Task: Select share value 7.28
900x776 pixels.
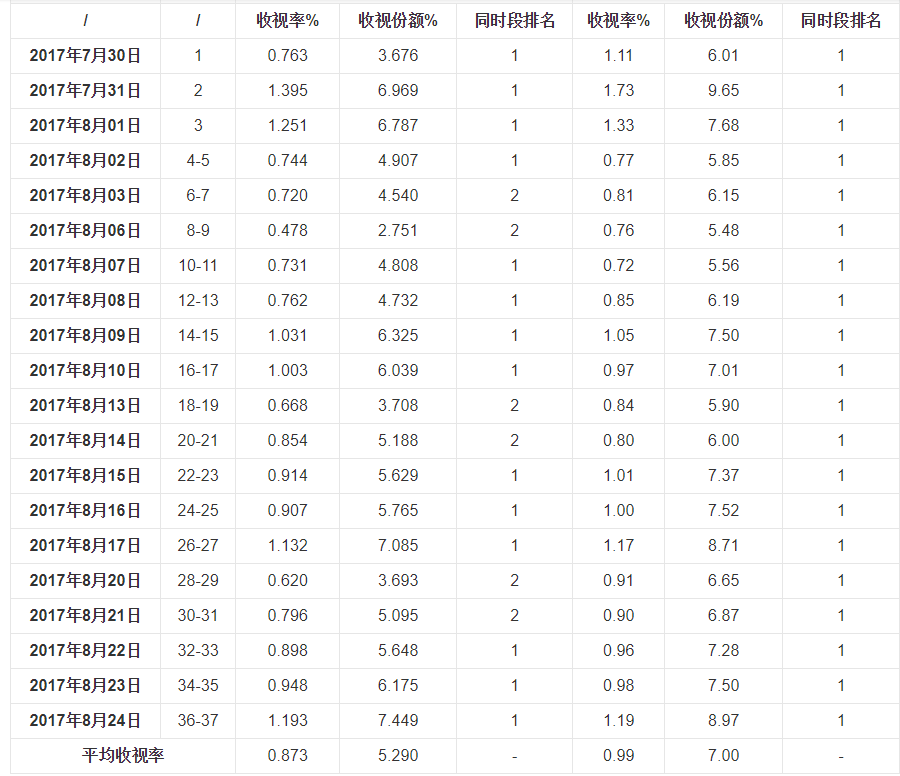Action: click(723, 651)
